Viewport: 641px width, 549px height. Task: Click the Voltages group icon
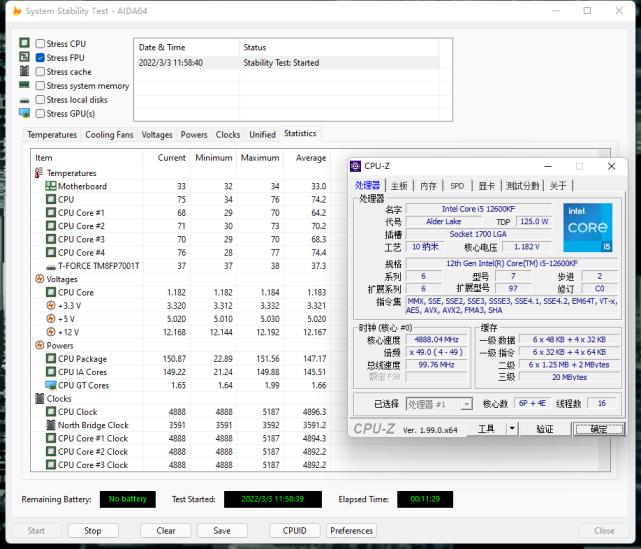[x=39, y=279]
